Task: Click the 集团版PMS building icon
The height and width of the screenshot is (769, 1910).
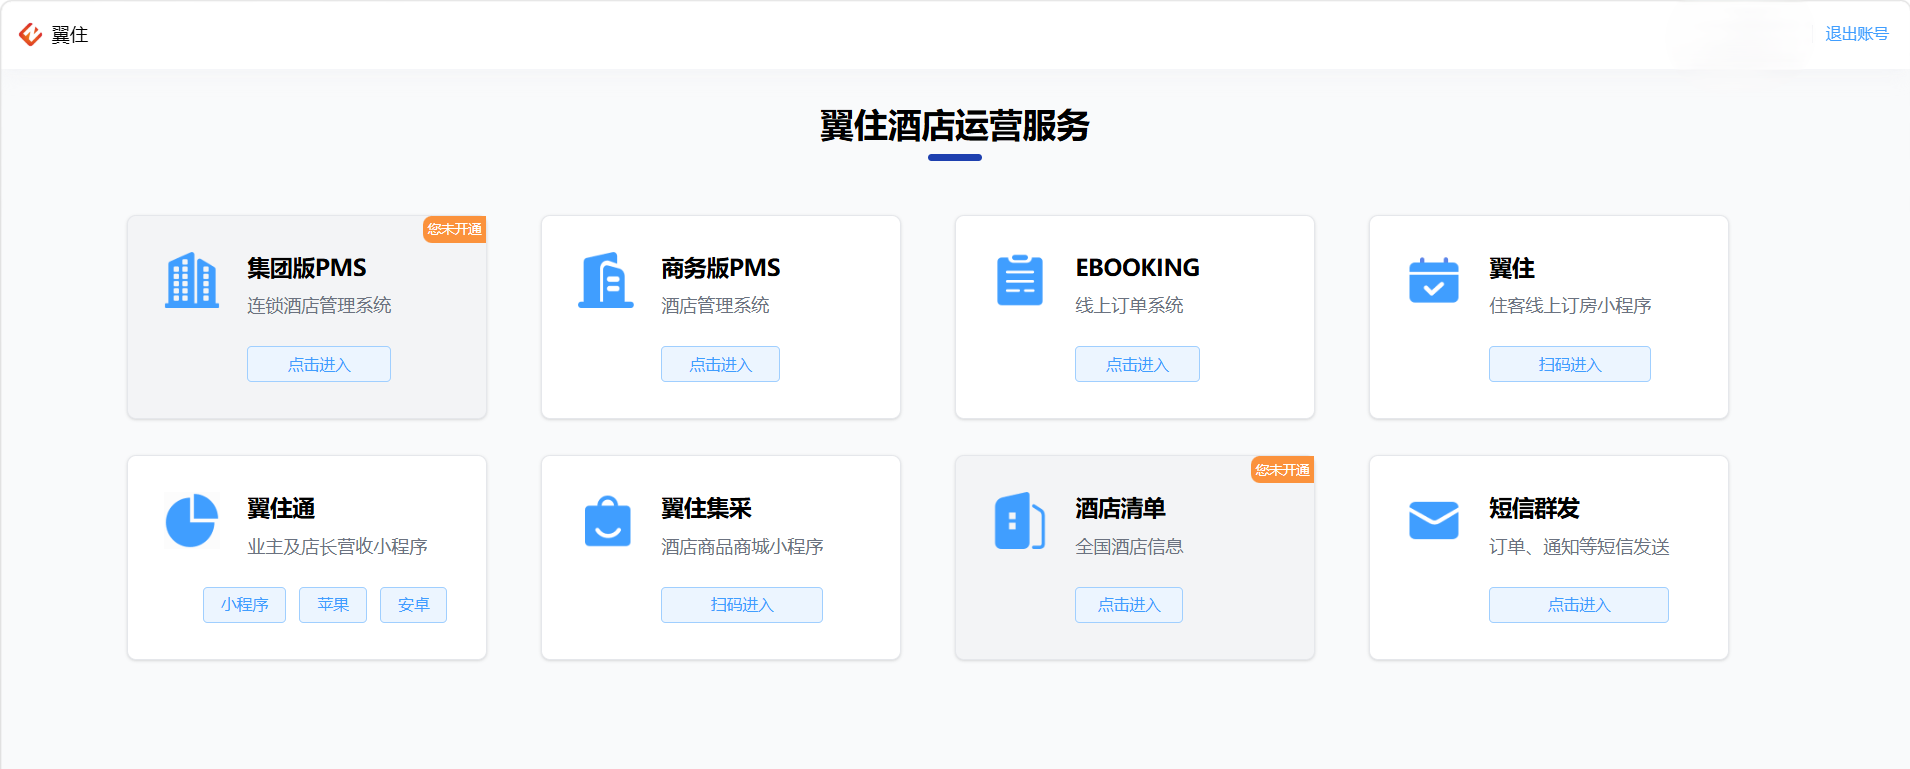Action: [192, 280]
